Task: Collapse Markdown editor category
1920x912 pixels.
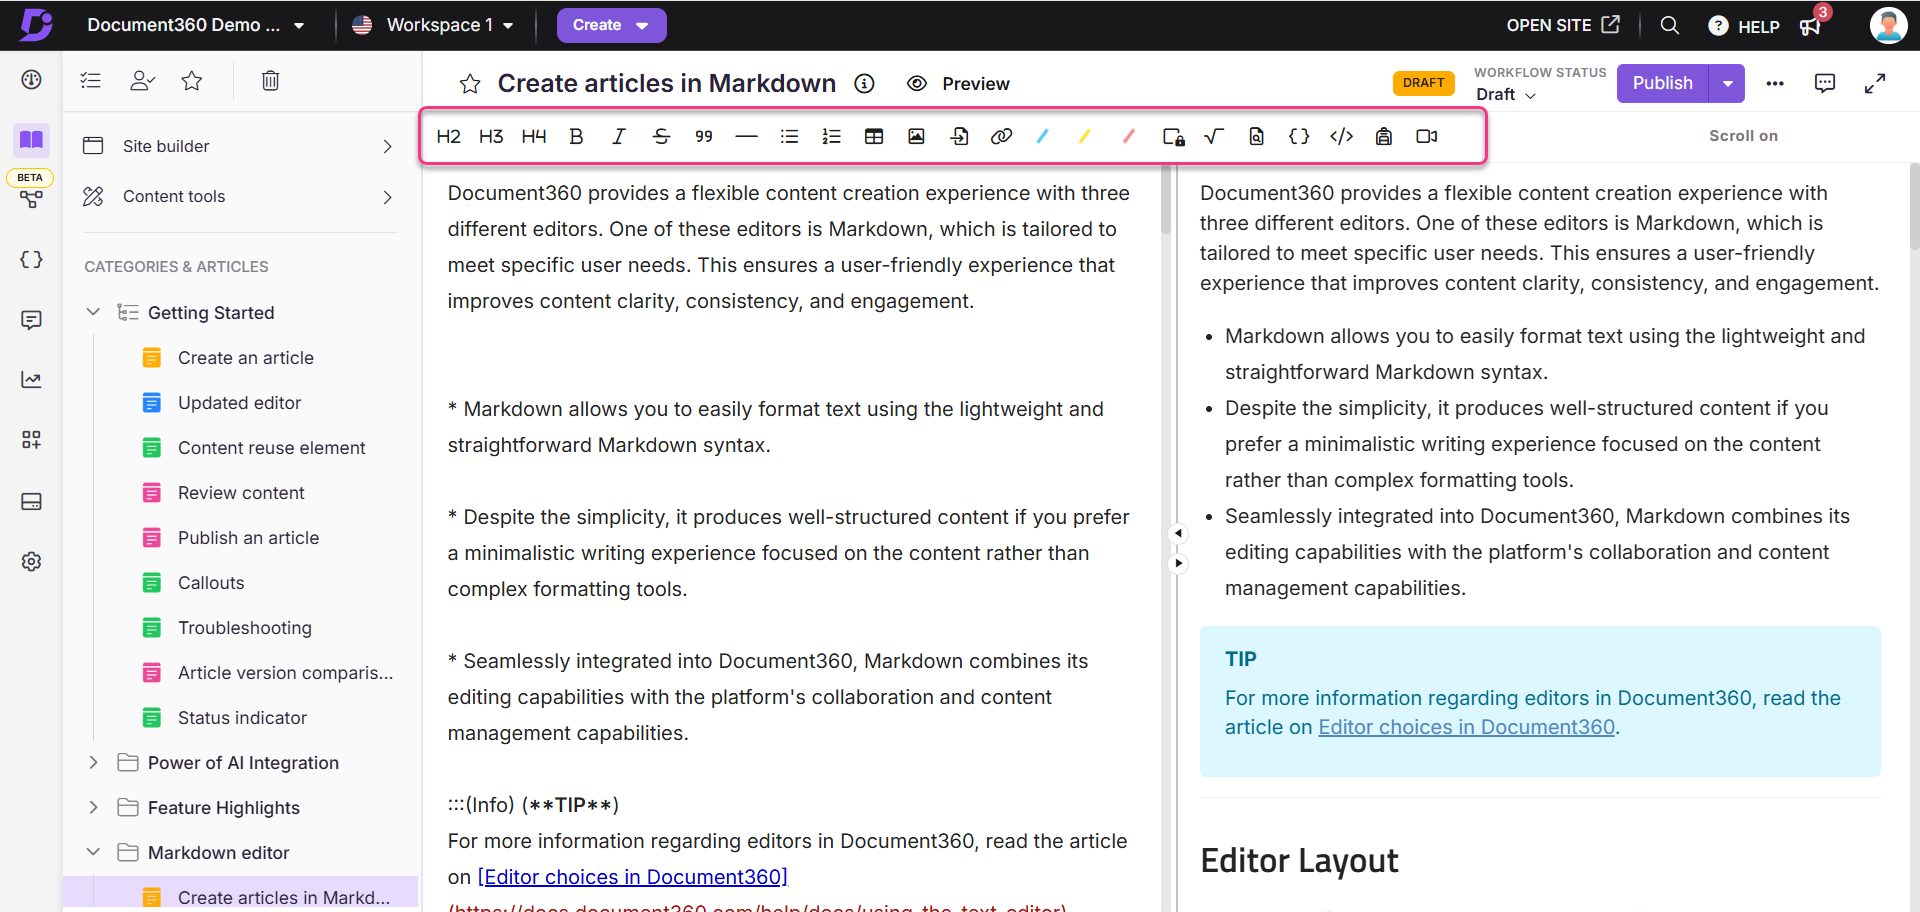Action: coord(93,852)
